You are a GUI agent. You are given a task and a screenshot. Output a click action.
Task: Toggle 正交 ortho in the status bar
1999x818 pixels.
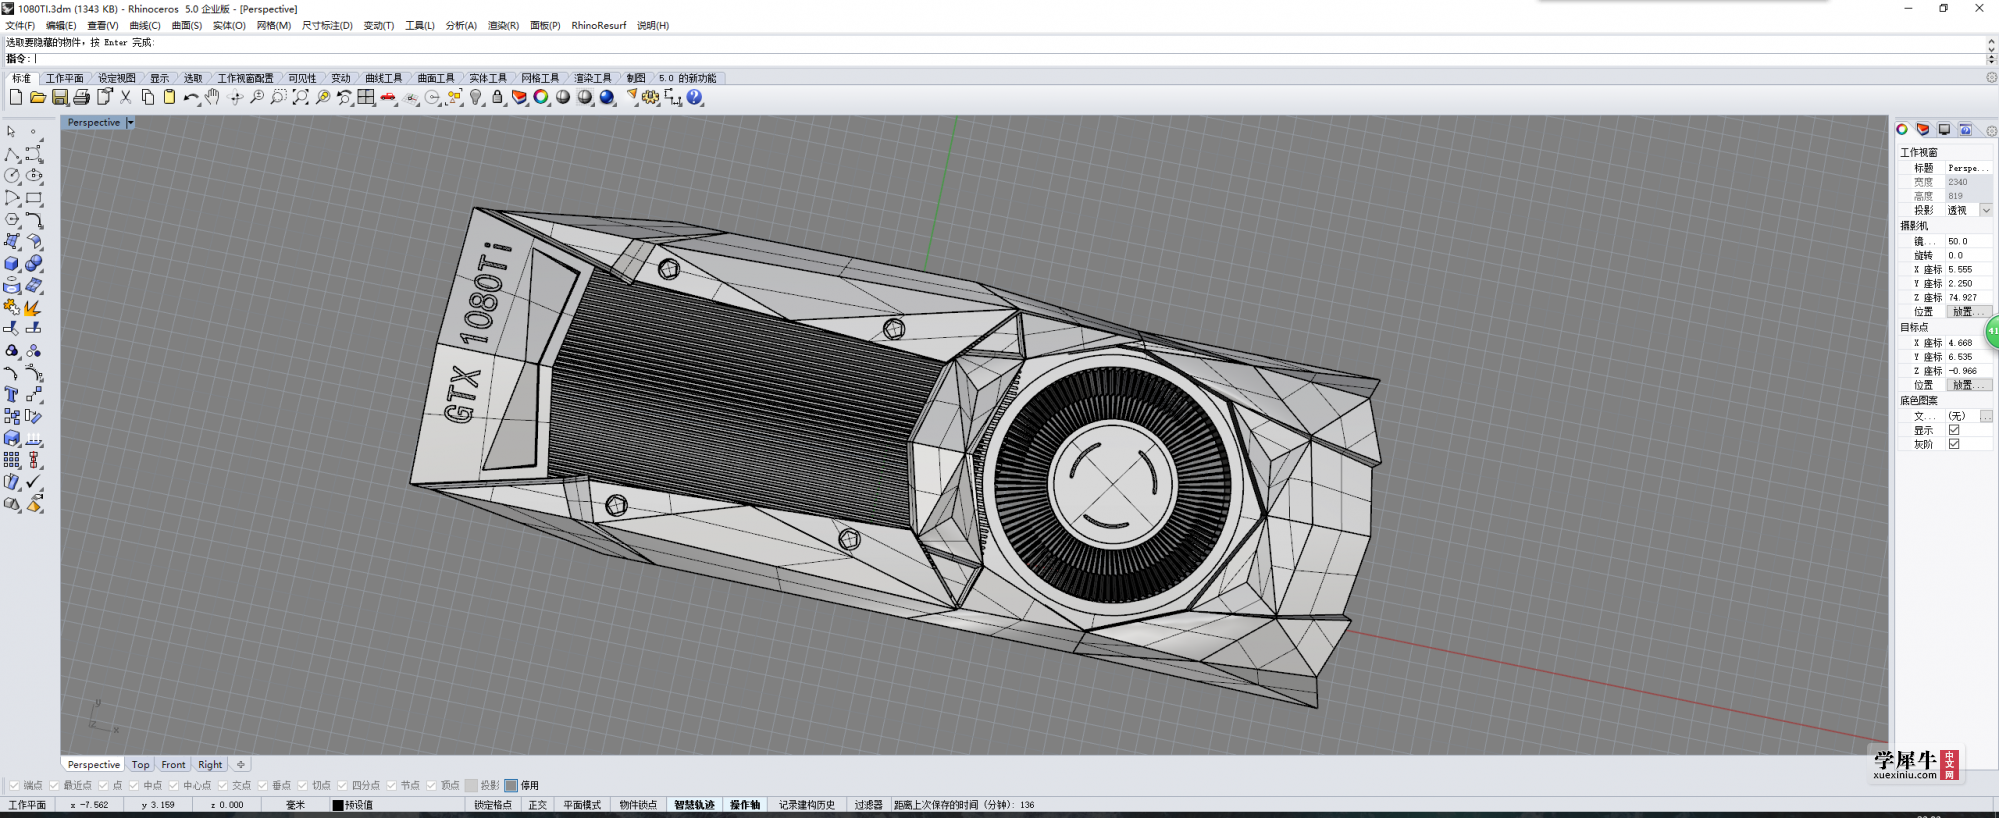coord(538,804)
